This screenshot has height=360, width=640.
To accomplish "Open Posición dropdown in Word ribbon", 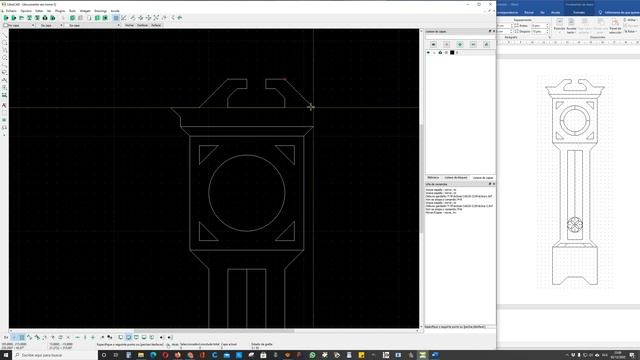I will (x=559, y=25).
